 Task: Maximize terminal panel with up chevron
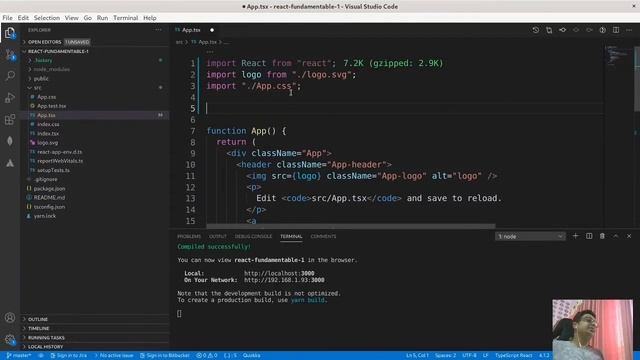pyautogui.click(x=616, y=236)
